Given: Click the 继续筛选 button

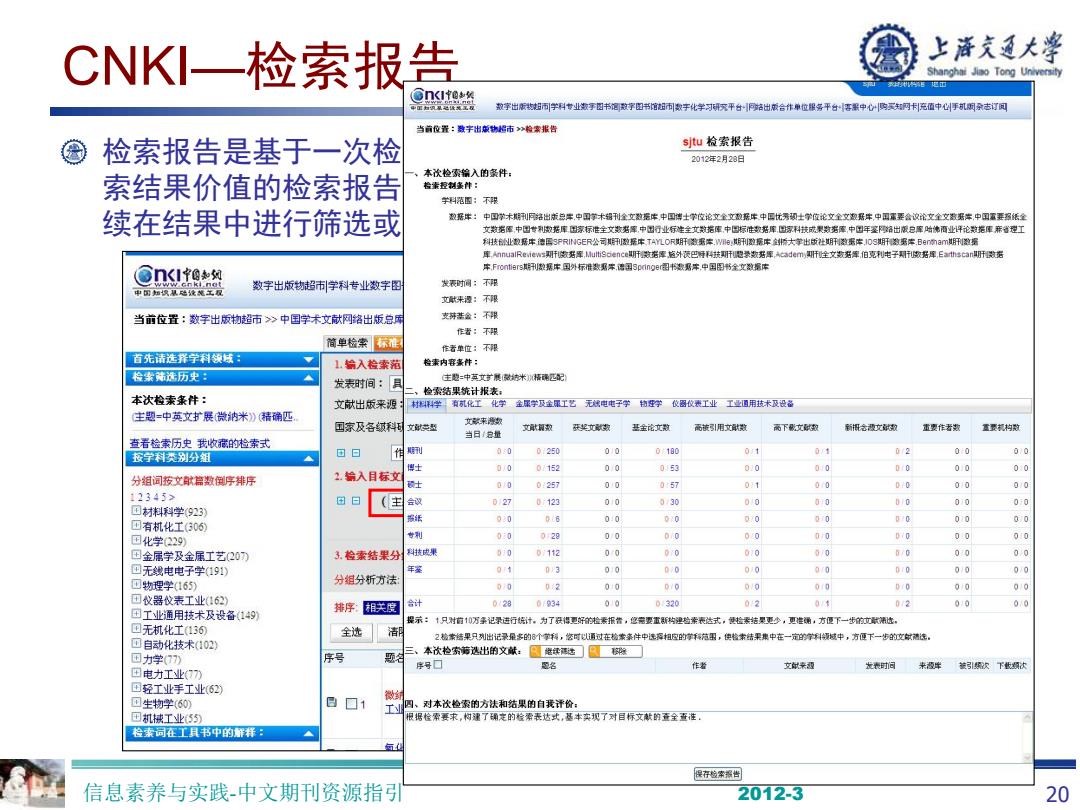Looking at the screenshot, I should click(557, 651).
